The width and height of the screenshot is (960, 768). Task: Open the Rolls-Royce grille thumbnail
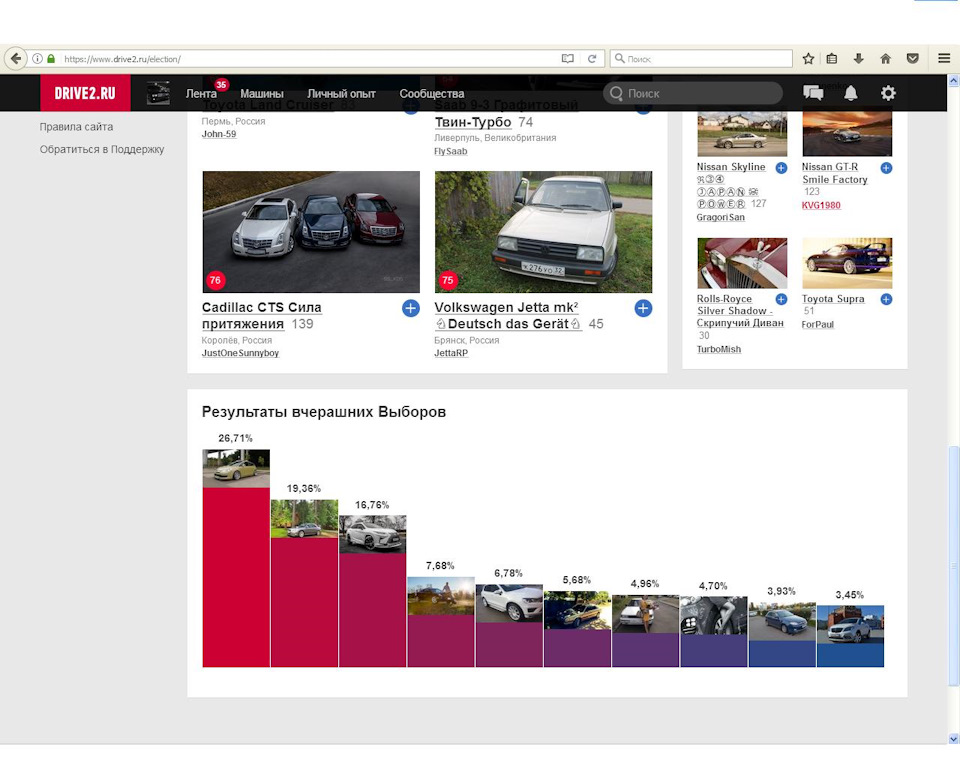pos(742,263)
